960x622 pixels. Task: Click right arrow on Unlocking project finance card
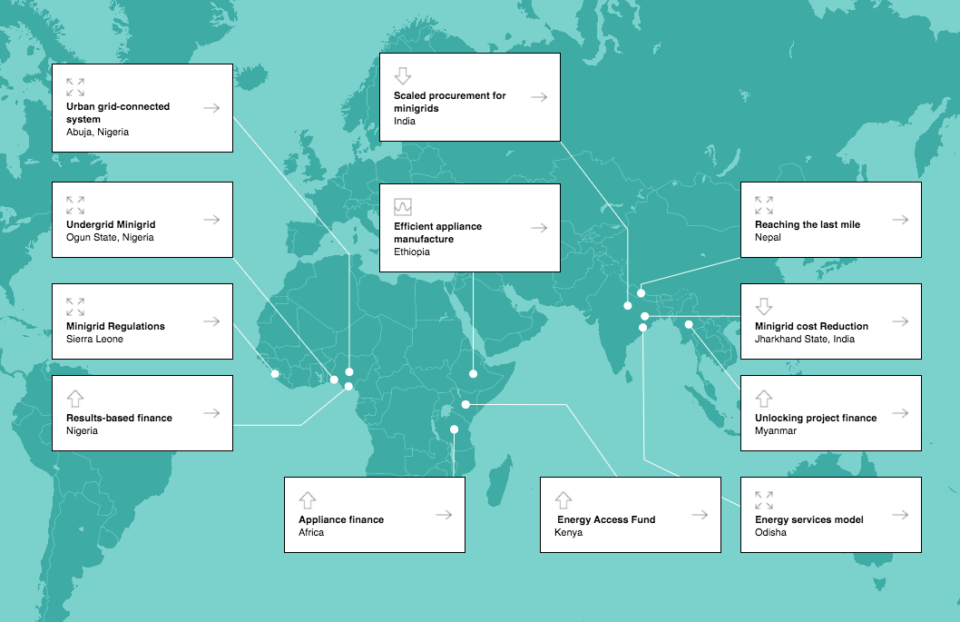900,413
